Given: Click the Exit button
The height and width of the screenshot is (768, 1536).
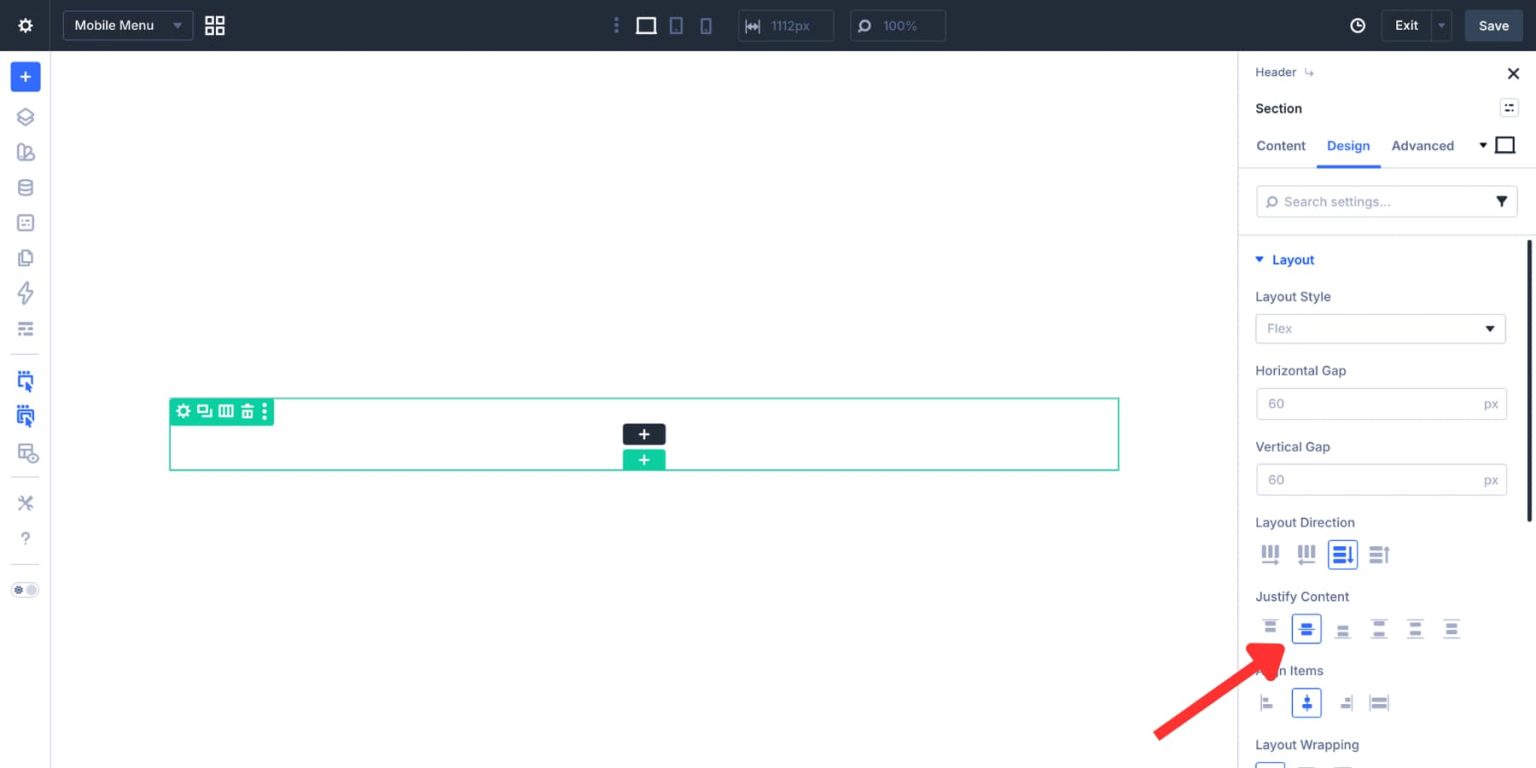Looking at the screenshot, I should [x=1406, y=26].
